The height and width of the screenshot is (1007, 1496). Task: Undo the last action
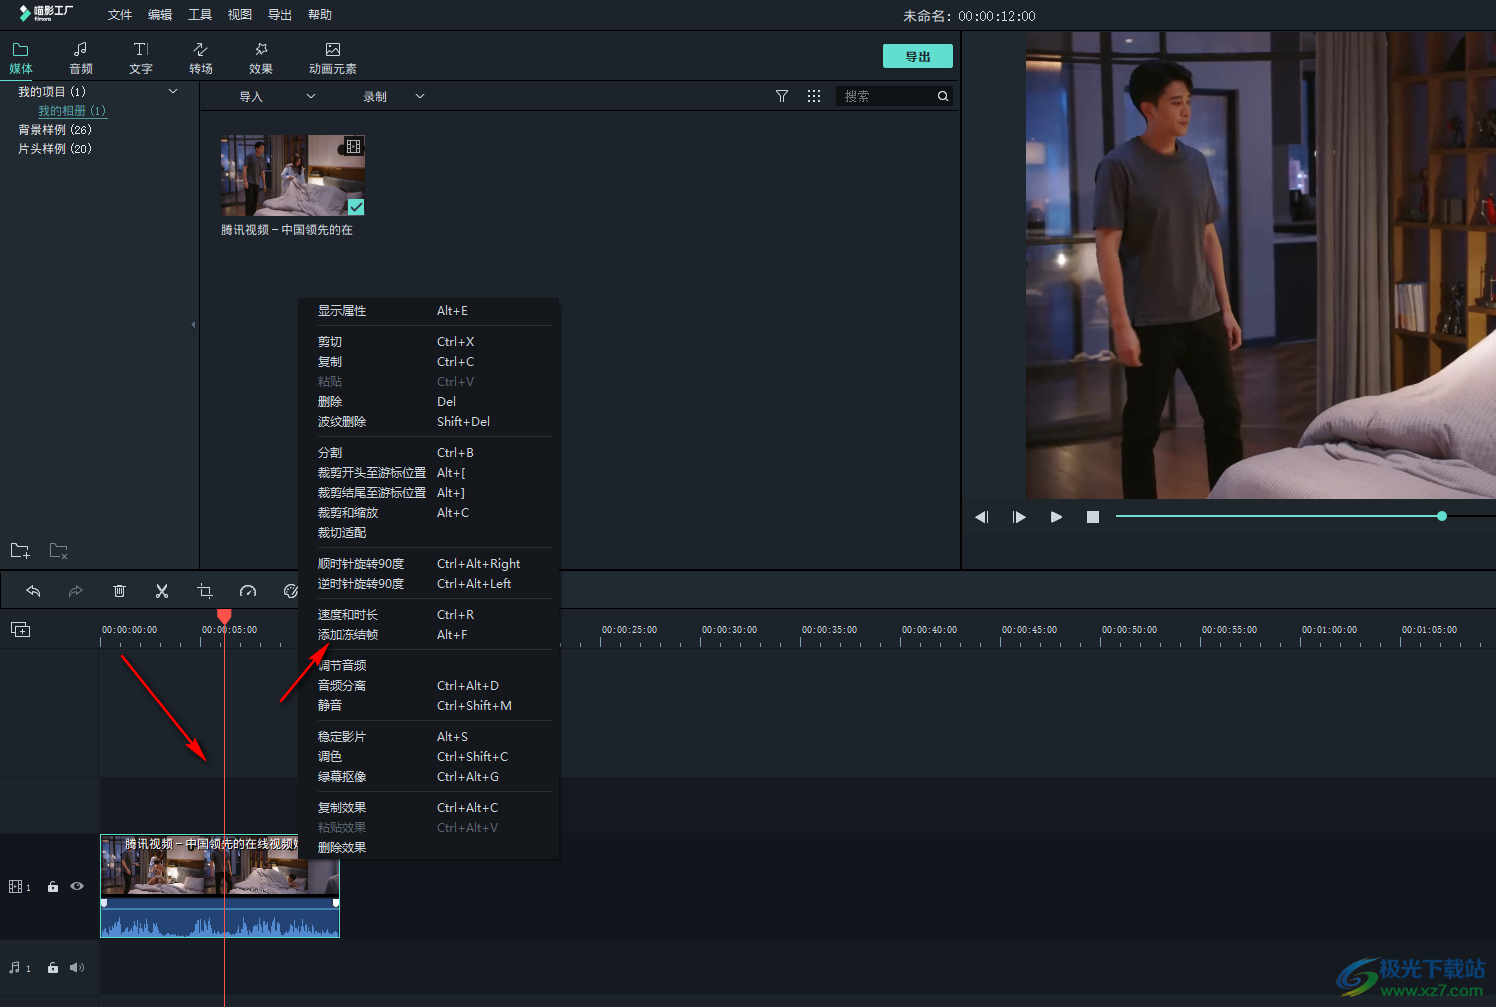click(x=33, y=591)
